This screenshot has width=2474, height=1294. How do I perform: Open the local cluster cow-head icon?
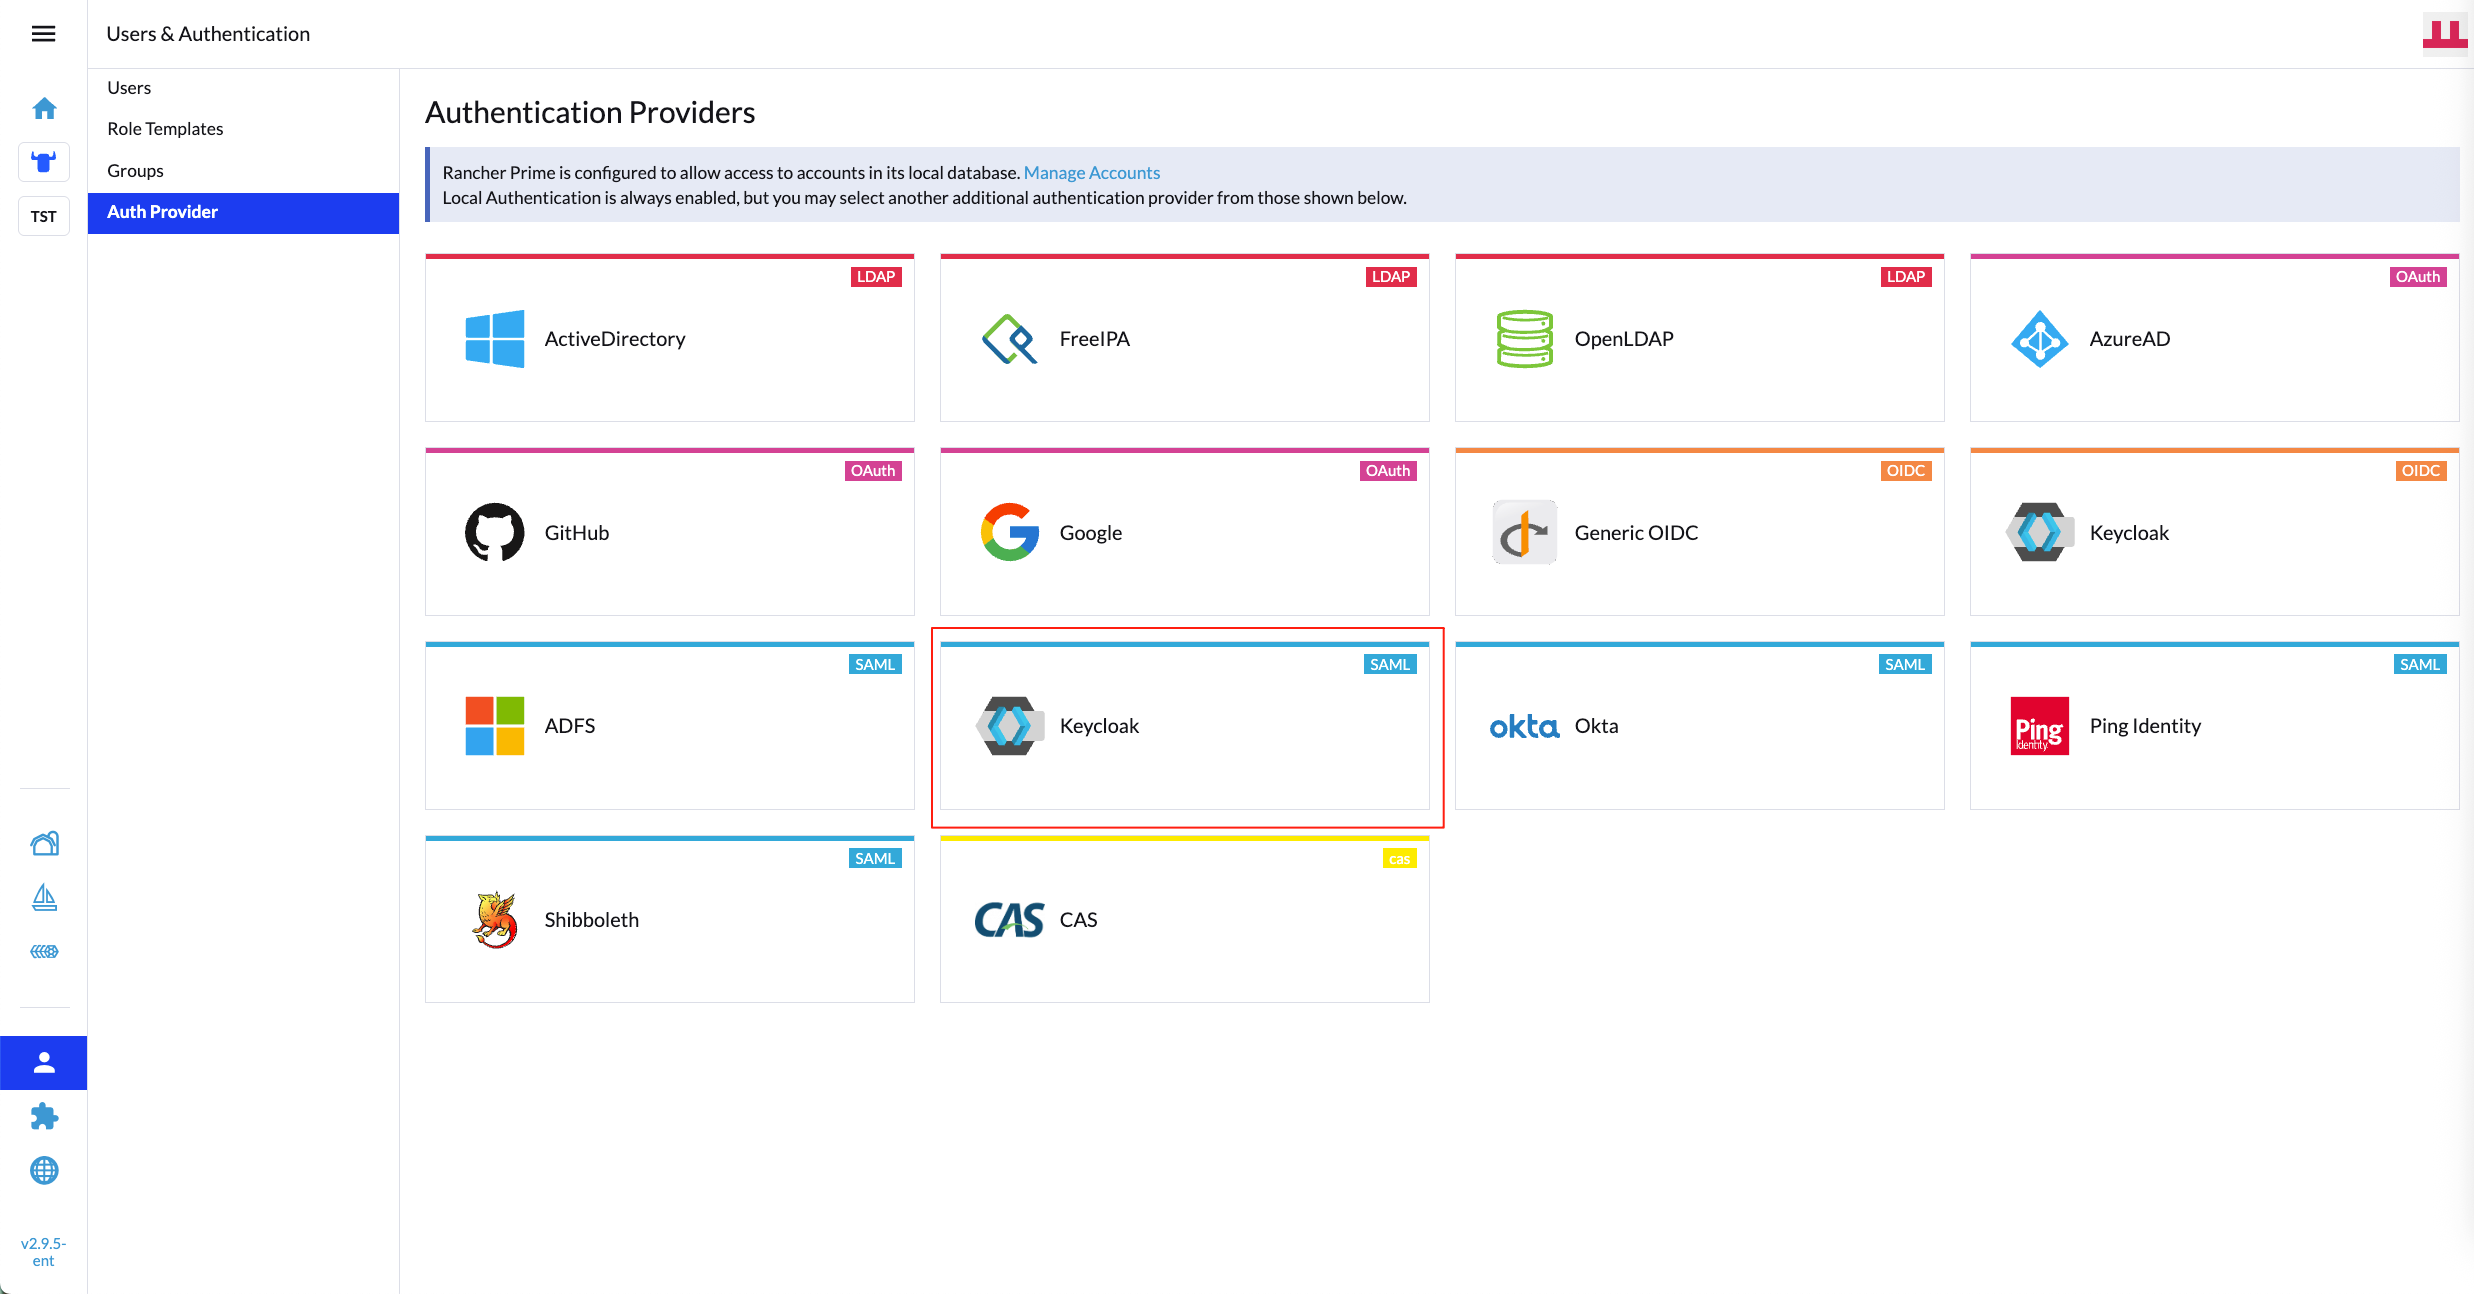coord(44,162)
